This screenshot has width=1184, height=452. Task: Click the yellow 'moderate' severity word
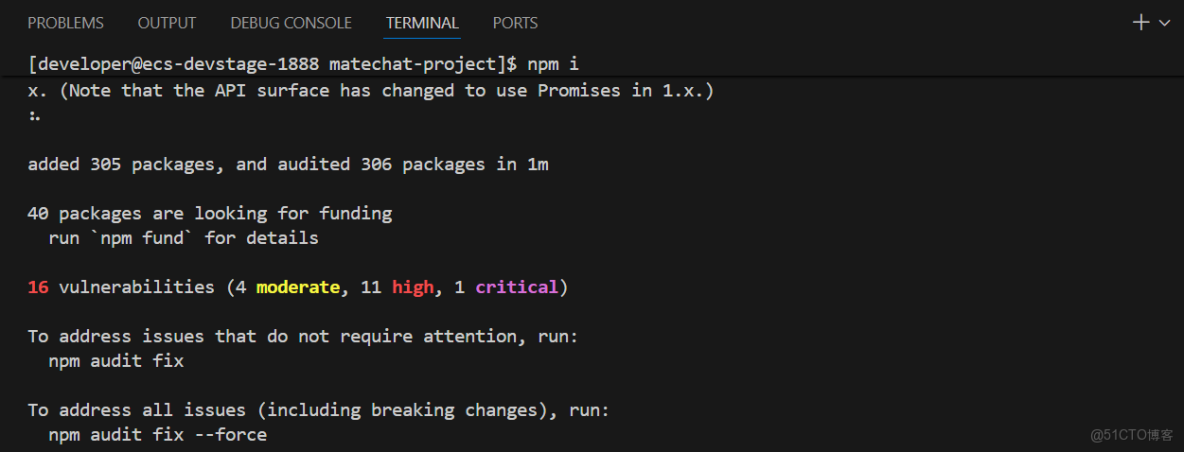(298, 287)
